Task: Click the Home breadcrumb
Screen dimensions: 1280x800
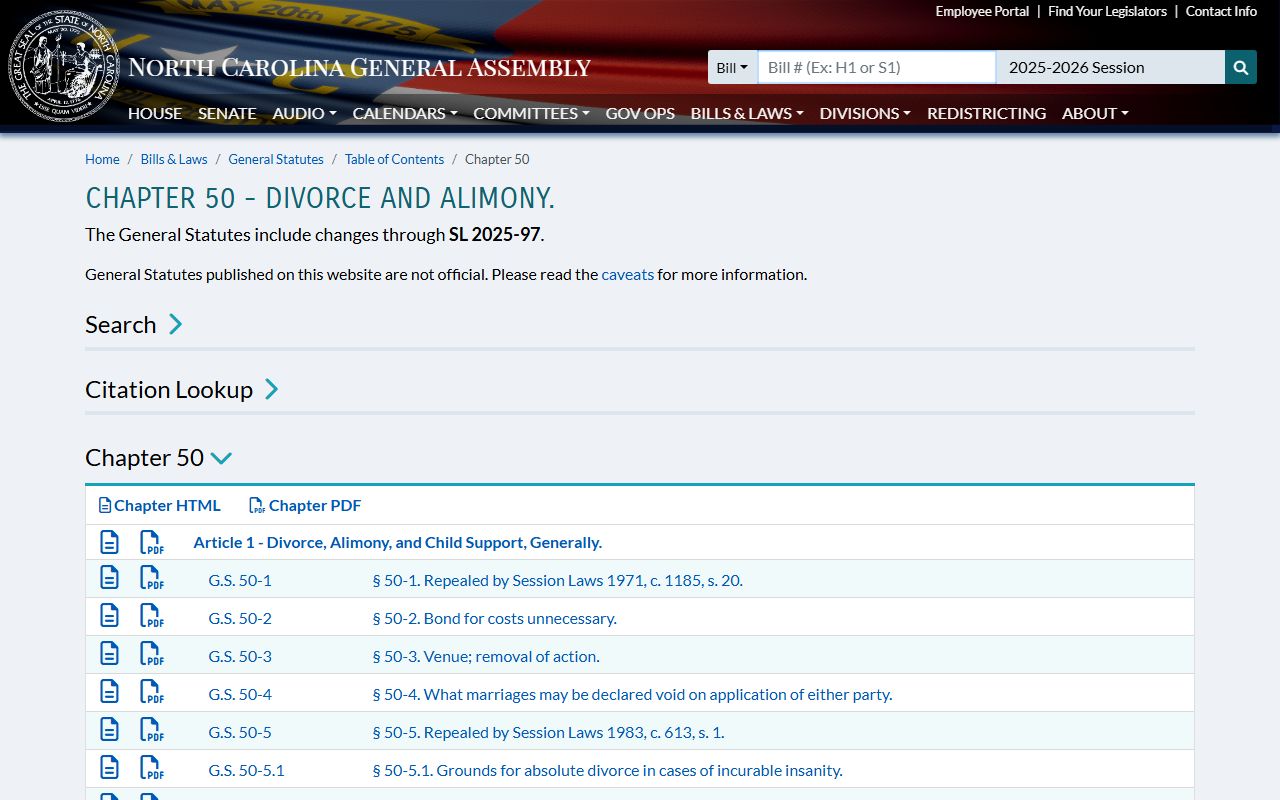Action: click(102, 159)
